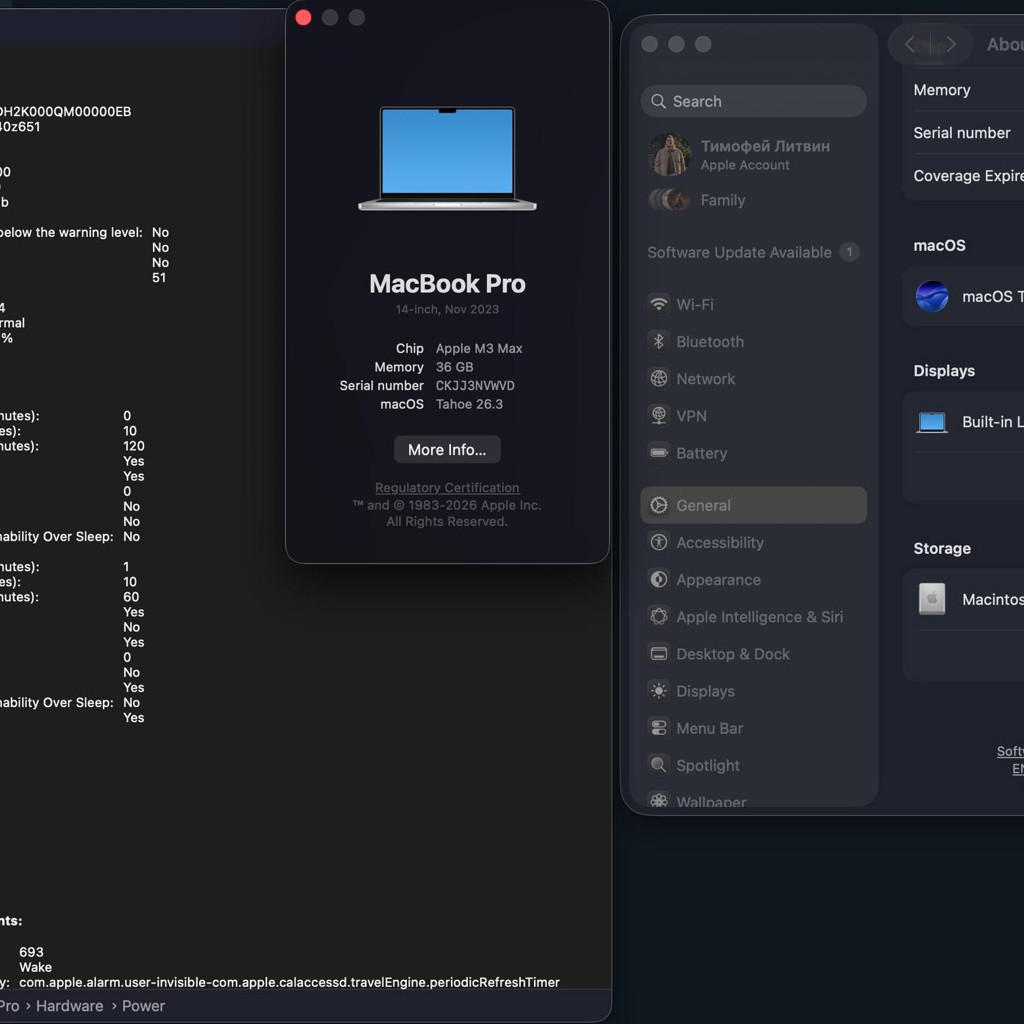This screenshot has width=1024, height=1024.
Task: Open Wi-Fi settings icon
Action: (658, 304)
